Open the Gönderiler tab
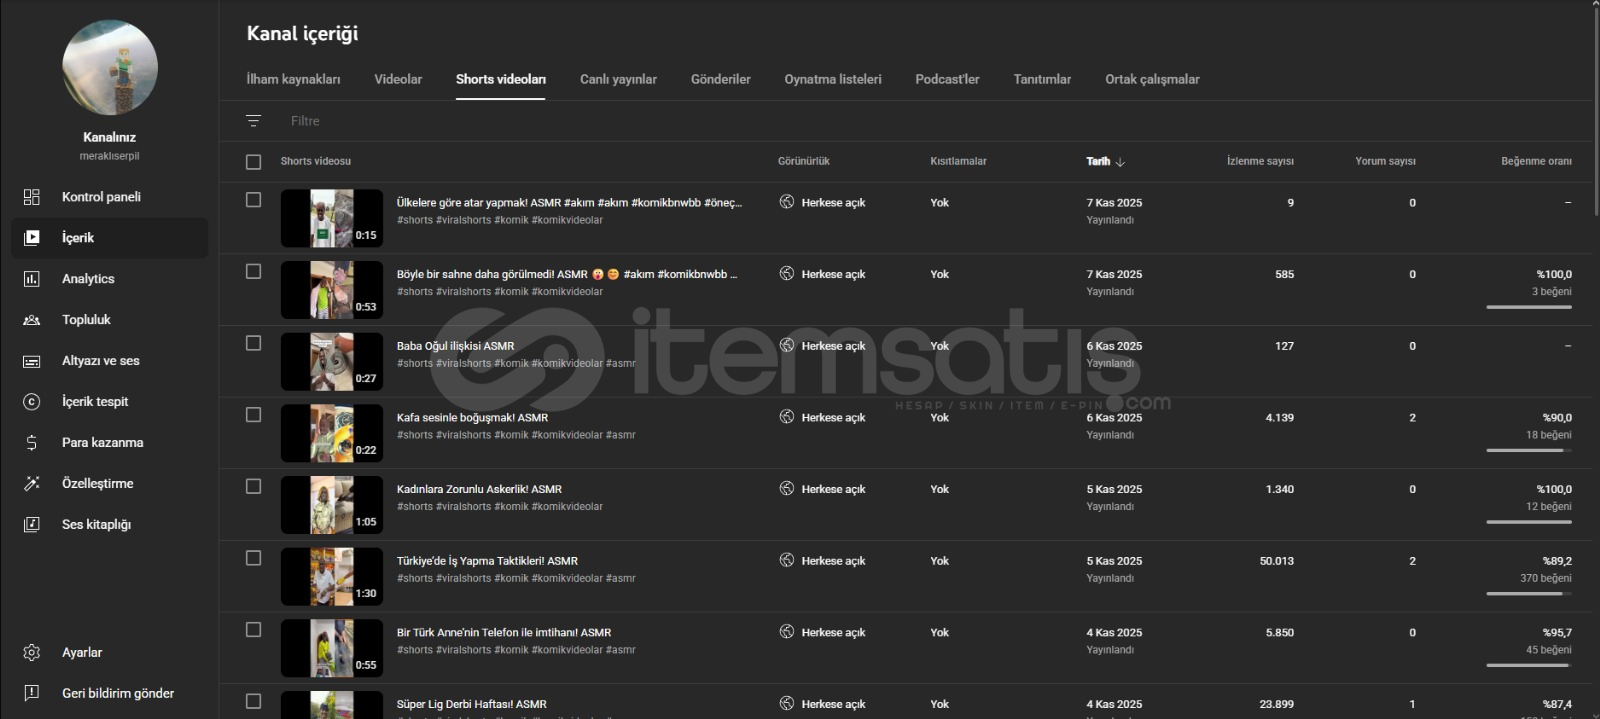This screenshot has height=719, width=1600. coord(720,79)
